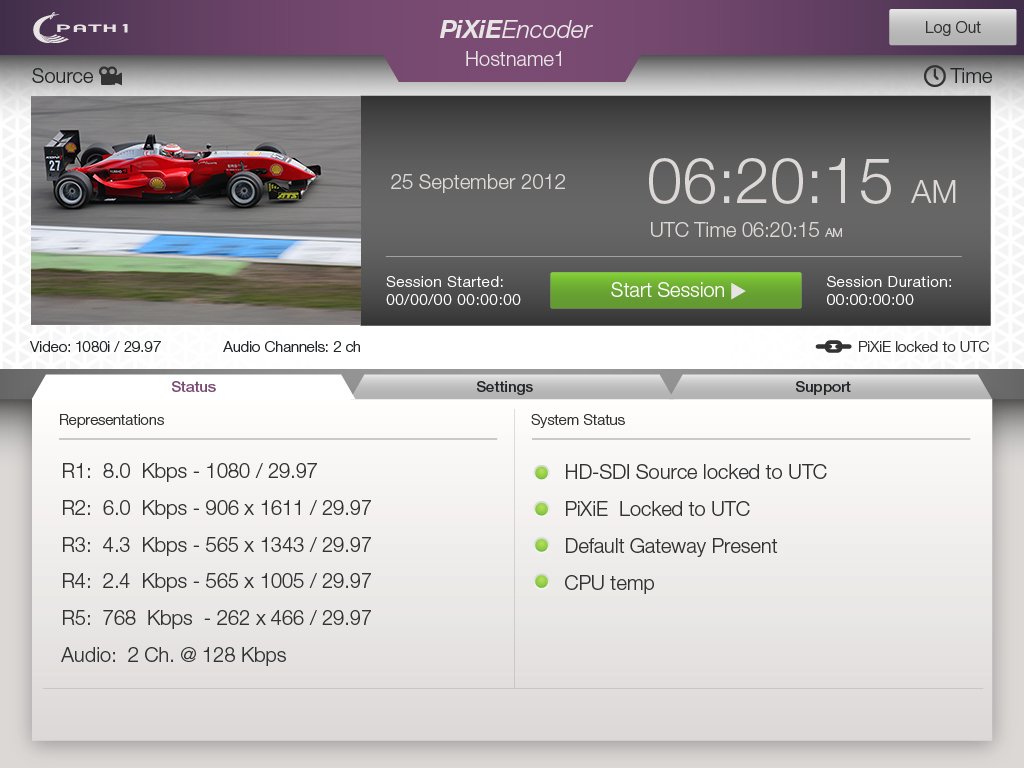This screenshot has width=1024, height=768.
Task: Start the encoding session
Action: tap(676, 290)
